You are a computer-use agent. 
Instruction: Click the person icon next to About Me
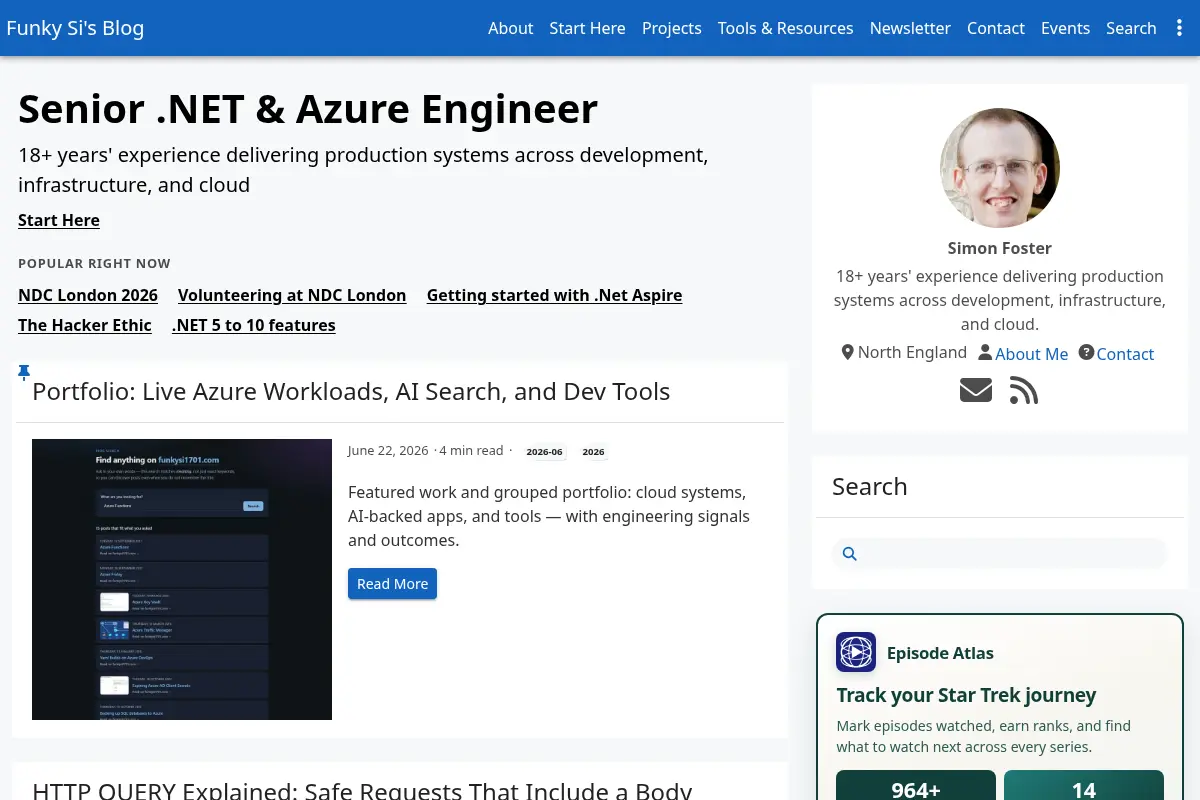[x=985, y=353]
